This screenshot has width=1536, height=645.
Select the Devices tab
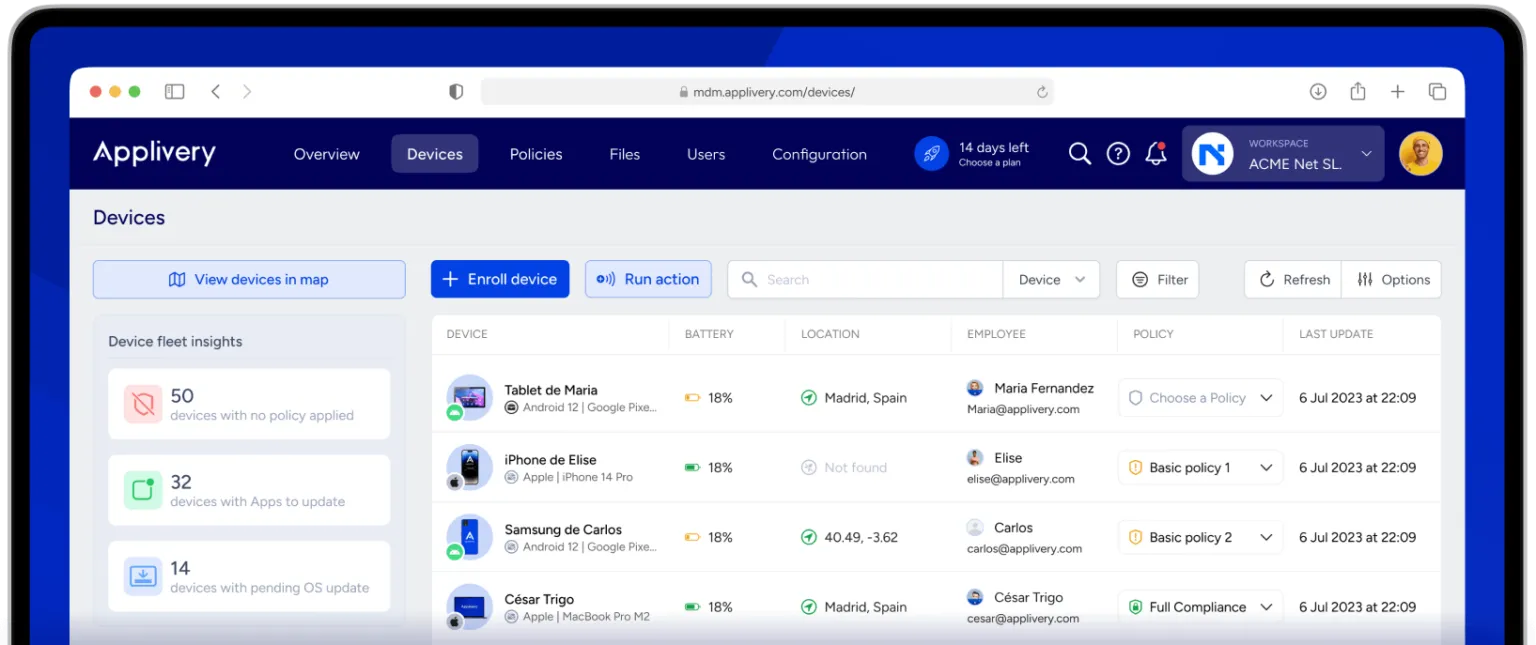point(435,154)
